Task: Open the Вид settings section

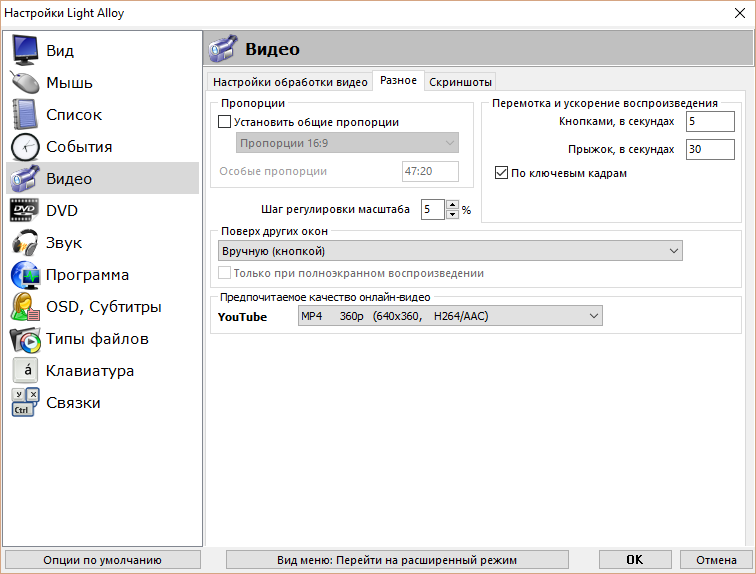Action: click(x=102, y=50)
